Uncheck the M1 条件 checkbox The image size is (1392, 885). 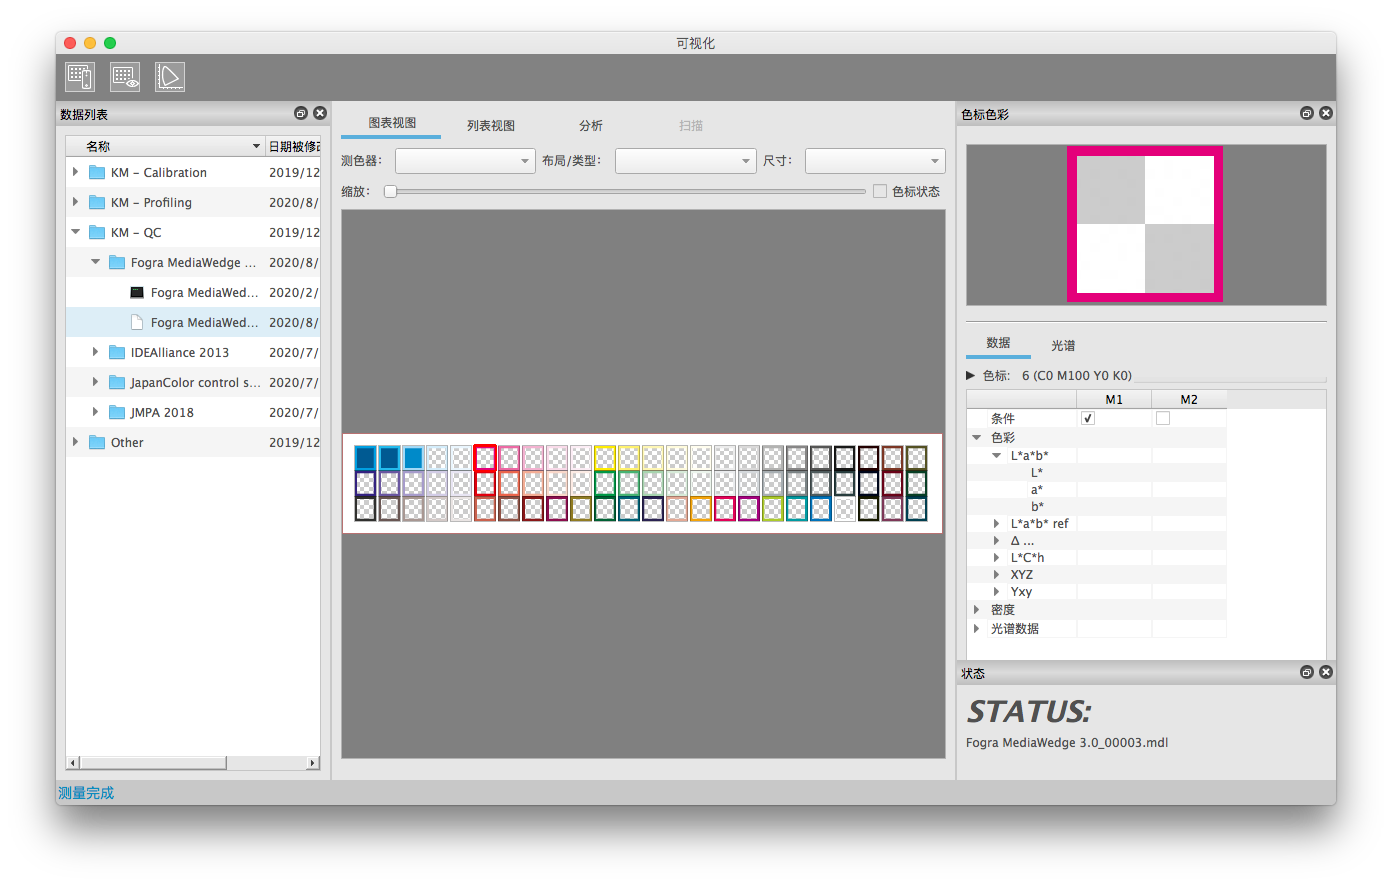click(1088, 418)
